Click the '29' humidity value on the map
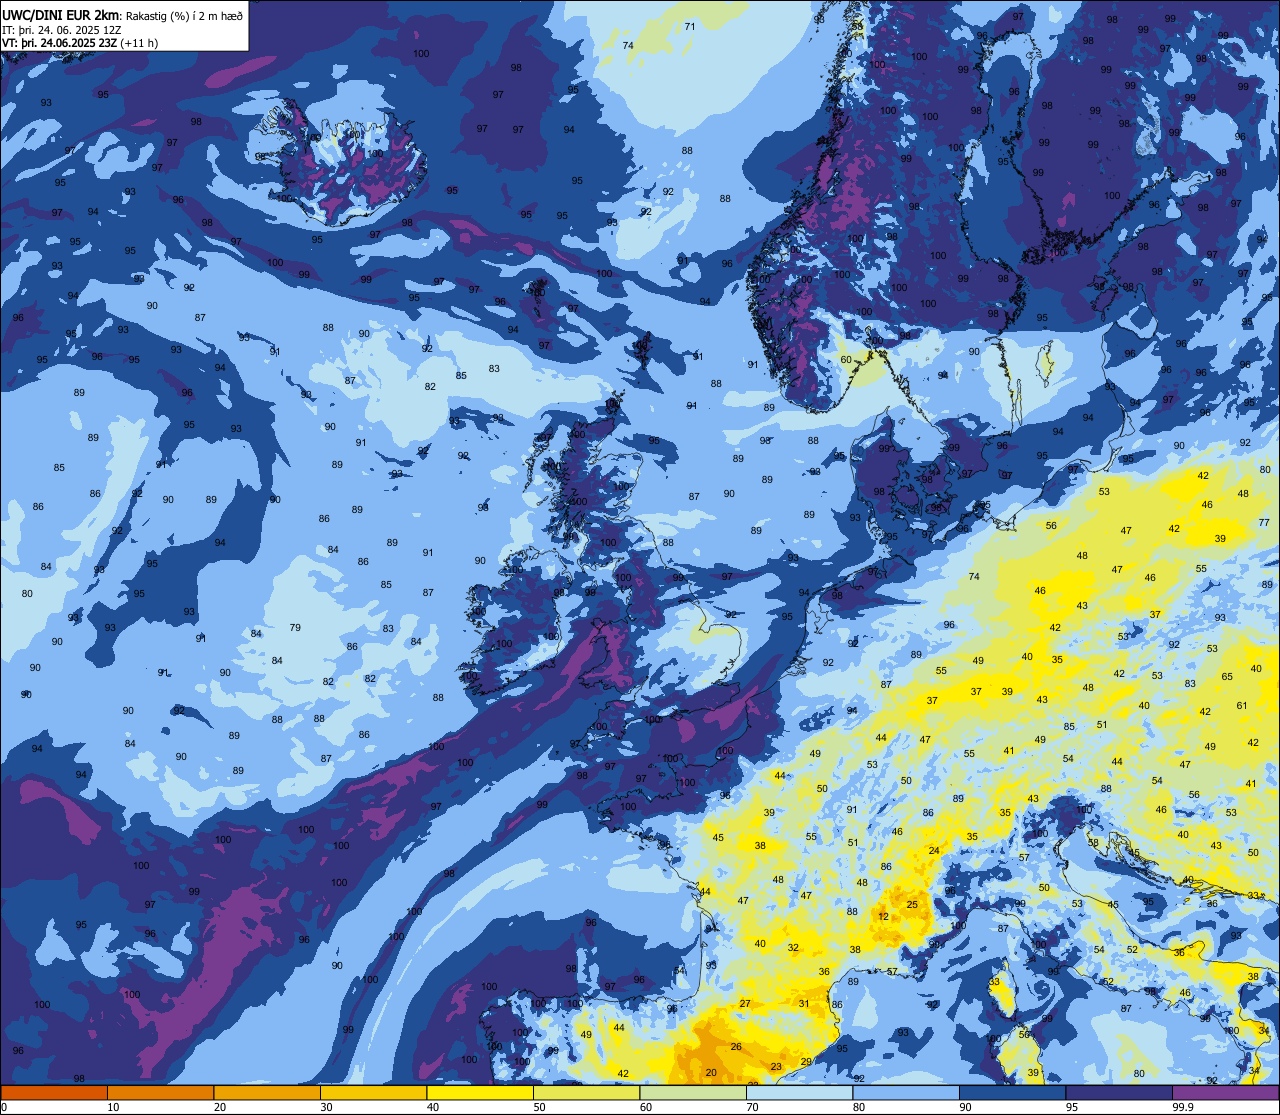The width and height of the screenshot is (1280, 1115). (x=806, y=1062)
